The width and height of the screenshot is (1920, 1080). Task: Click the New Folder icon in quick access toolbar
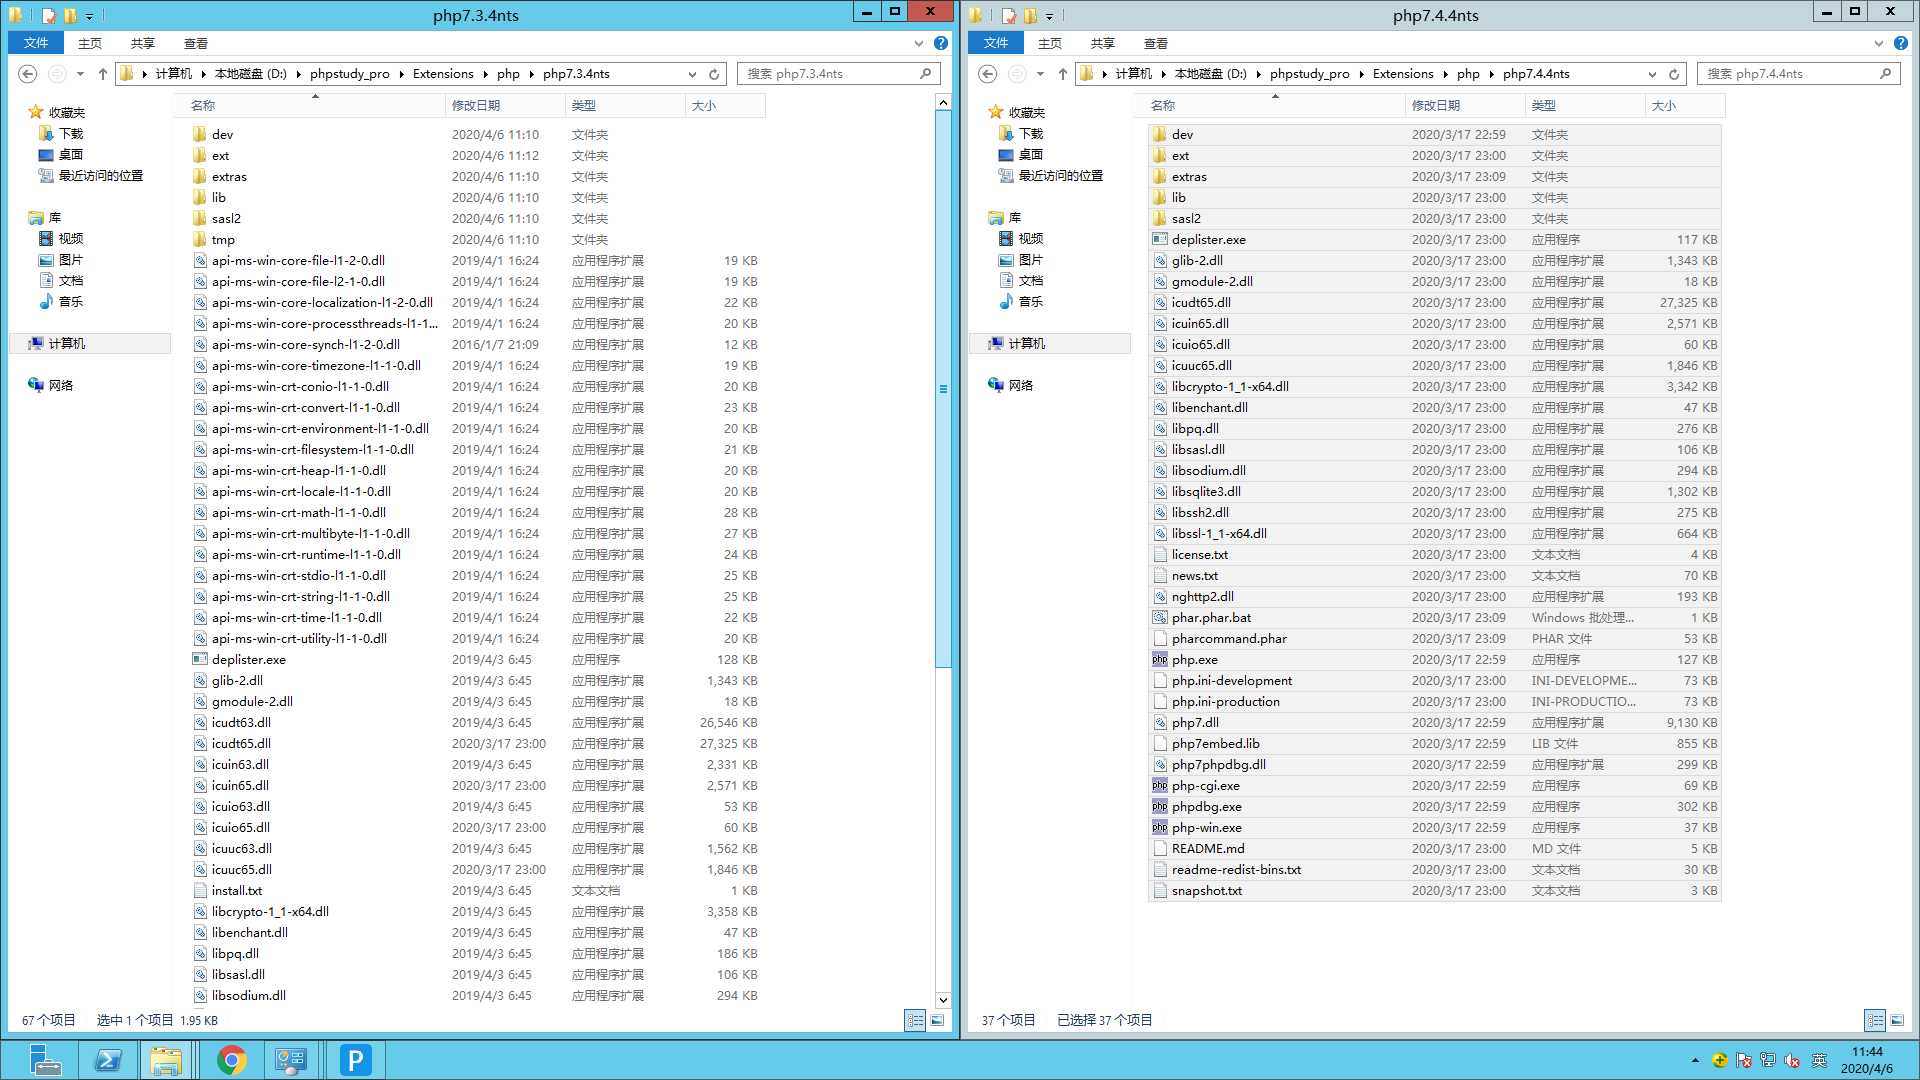[70, 16]
